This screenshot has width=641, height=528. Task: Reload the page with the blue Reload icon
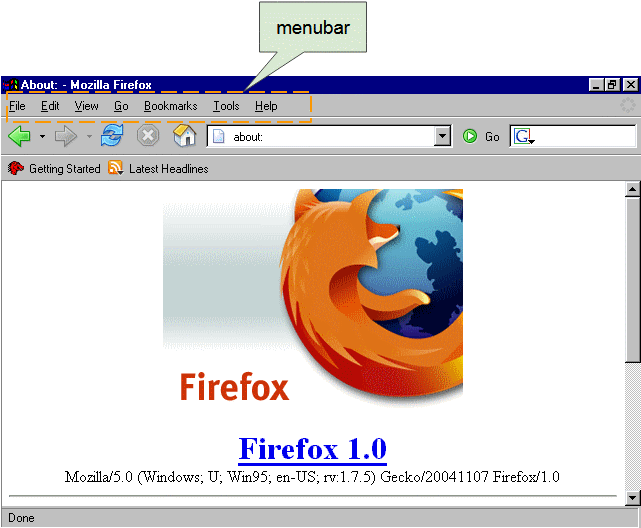point(112,135)
